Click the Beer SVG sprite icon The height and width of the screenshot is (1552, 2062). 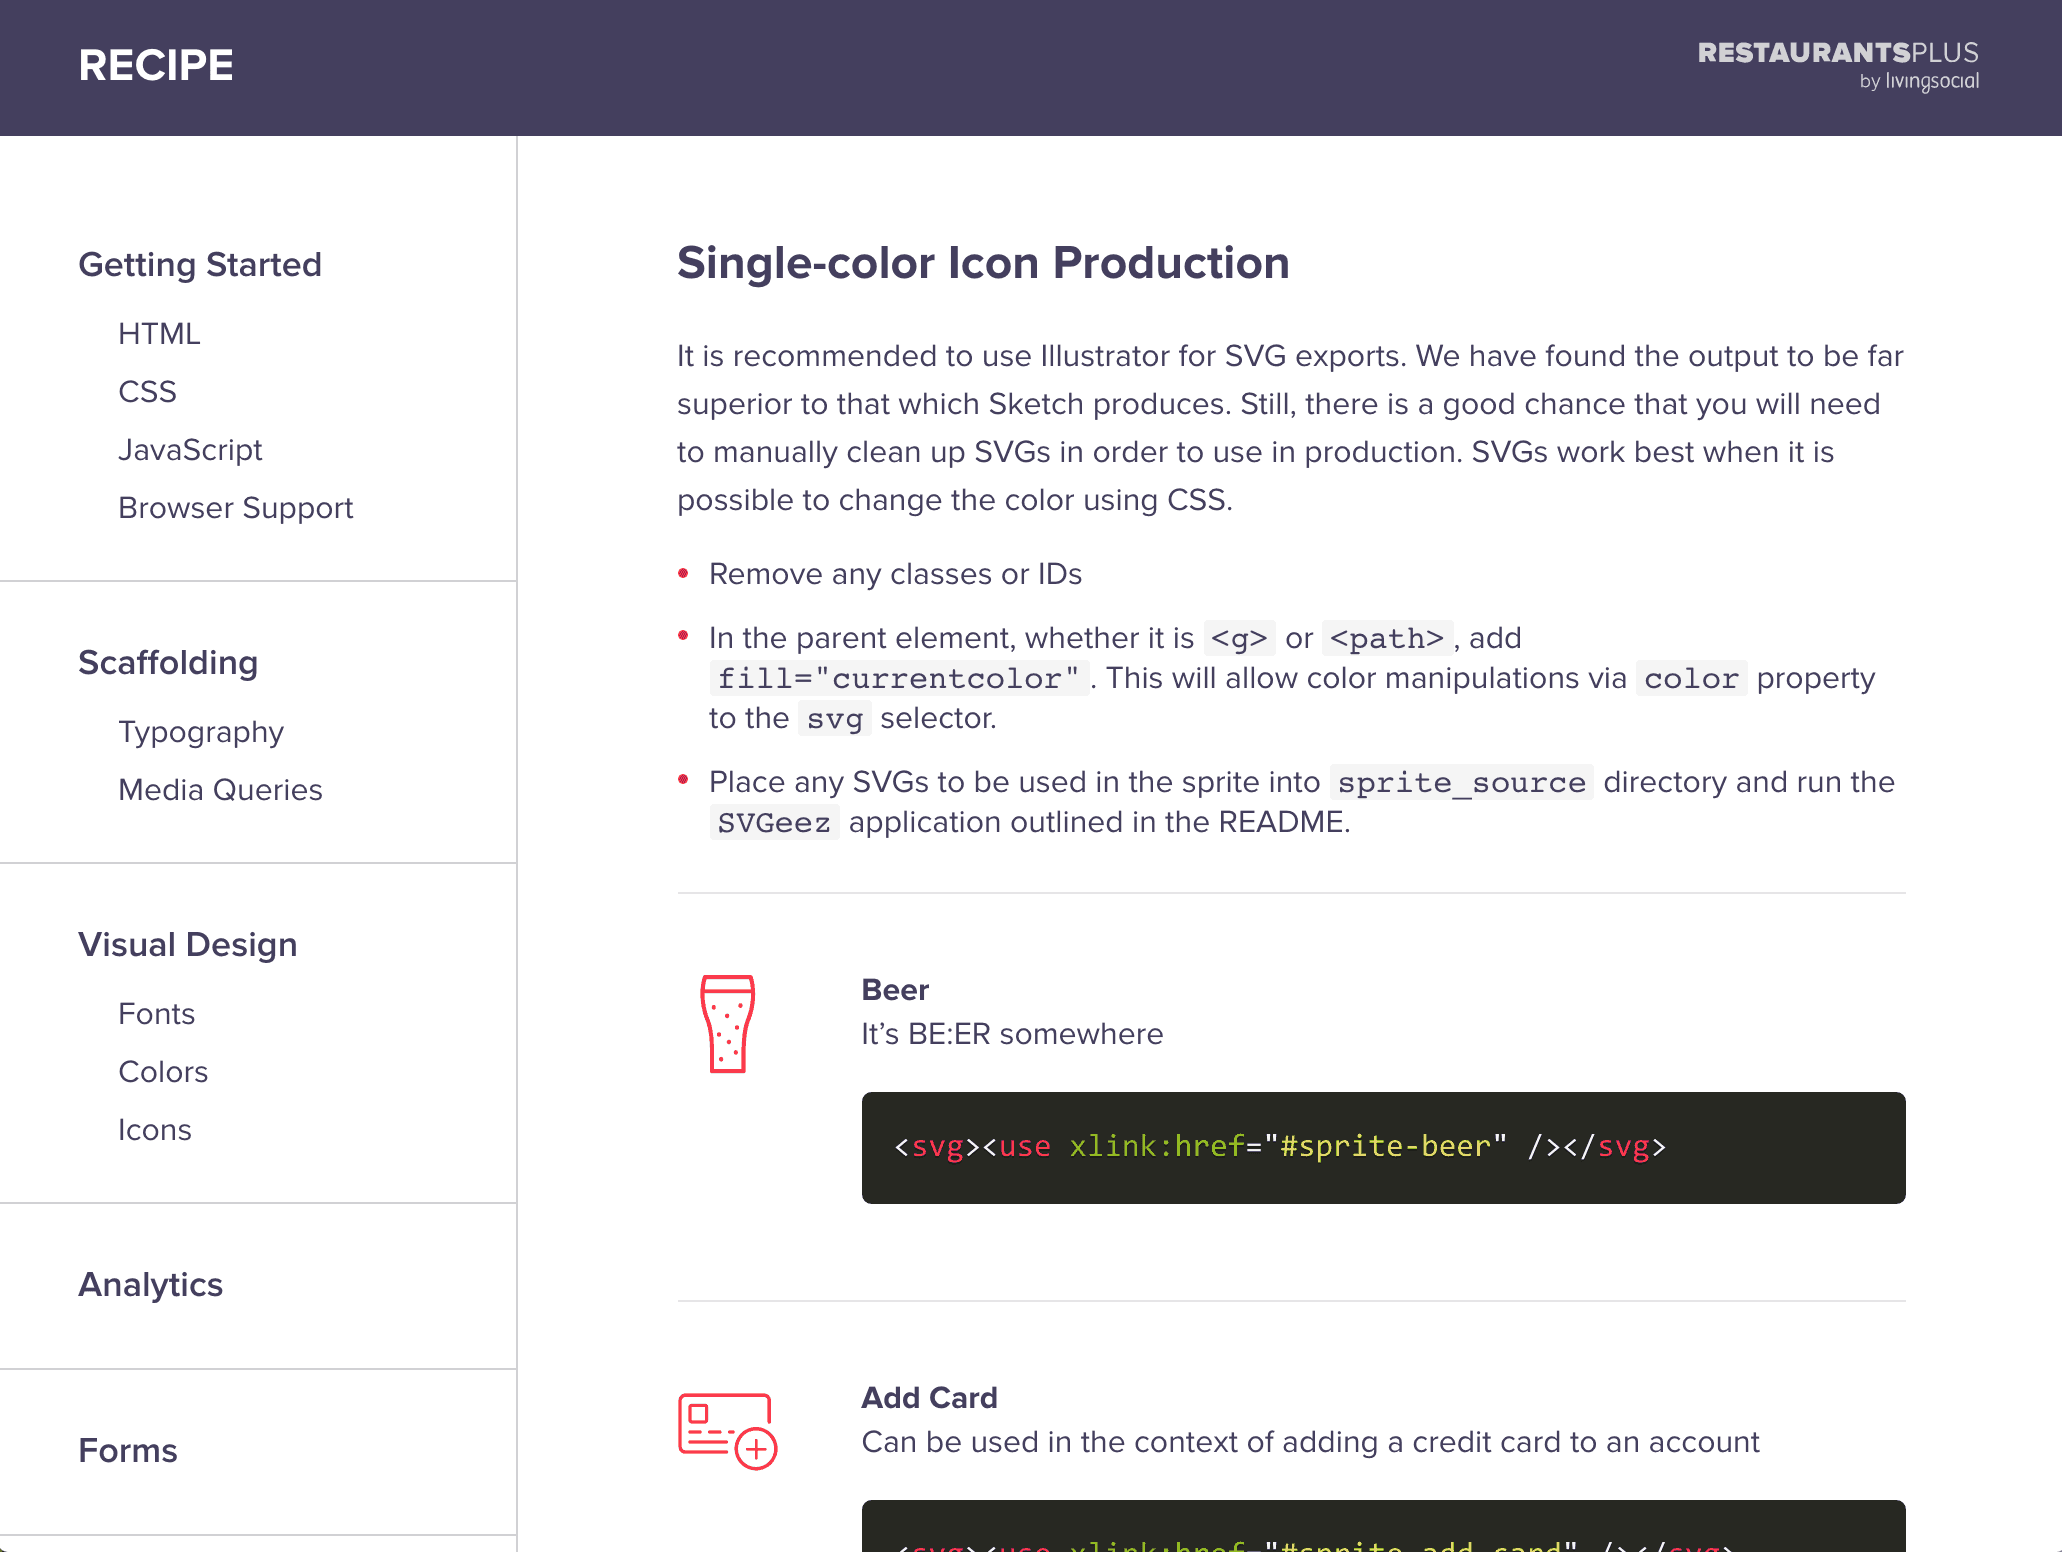[x=727, y=1019]
